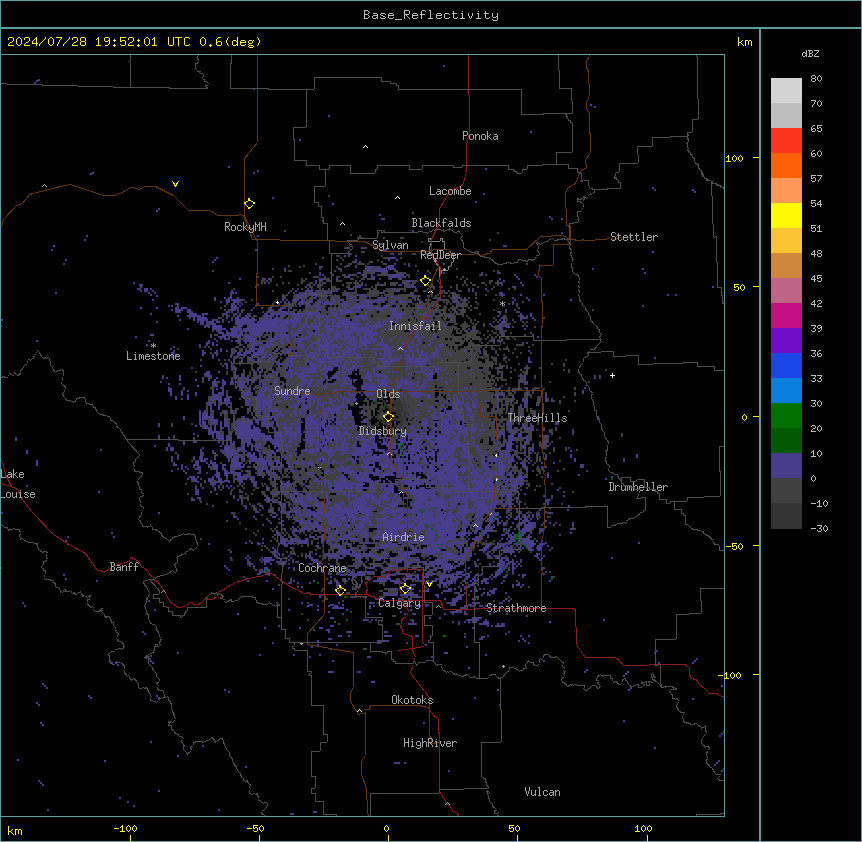Click the Lacombe city label
Viewport: 862px width, 842px height.
click(x=450, y=191)
